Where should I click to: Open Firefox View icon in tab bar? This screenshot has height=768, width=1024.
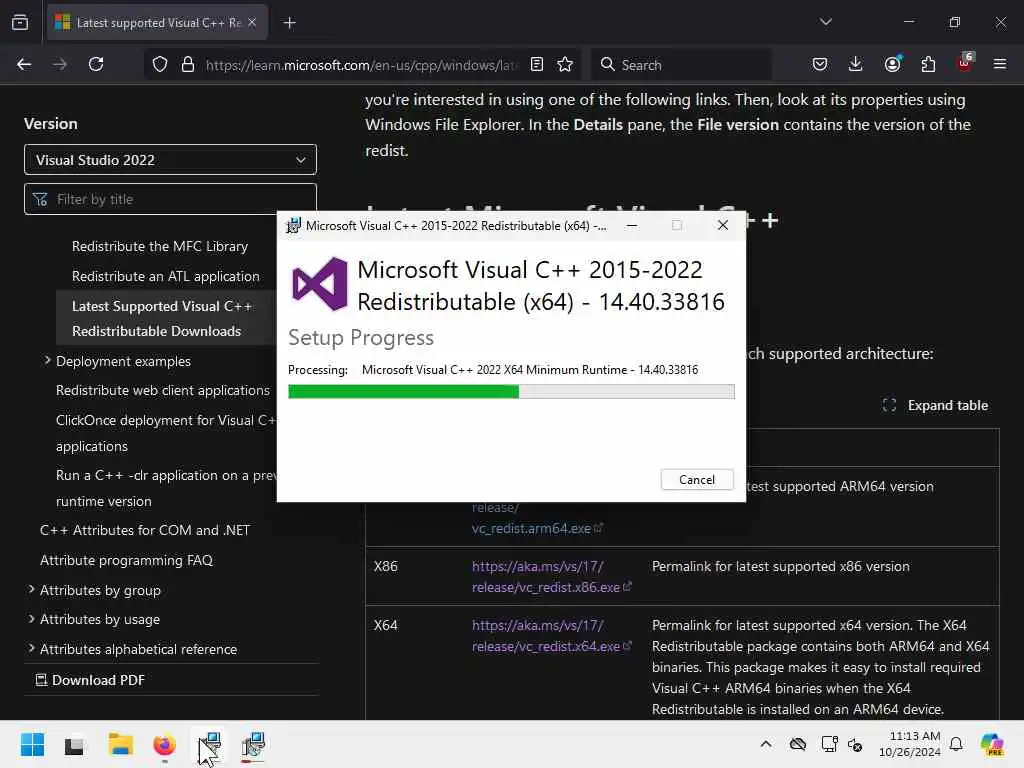click(20, 23)
